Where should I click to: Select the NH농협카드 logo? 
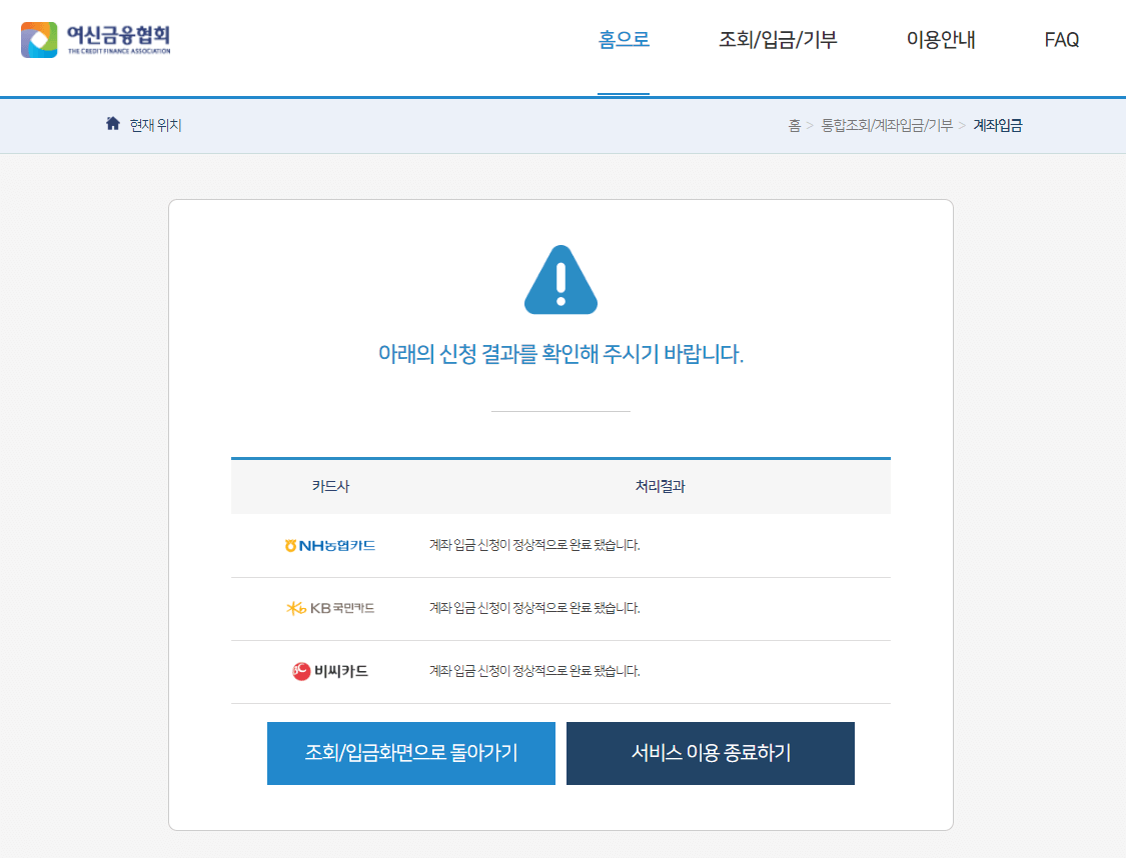[332, 545]
